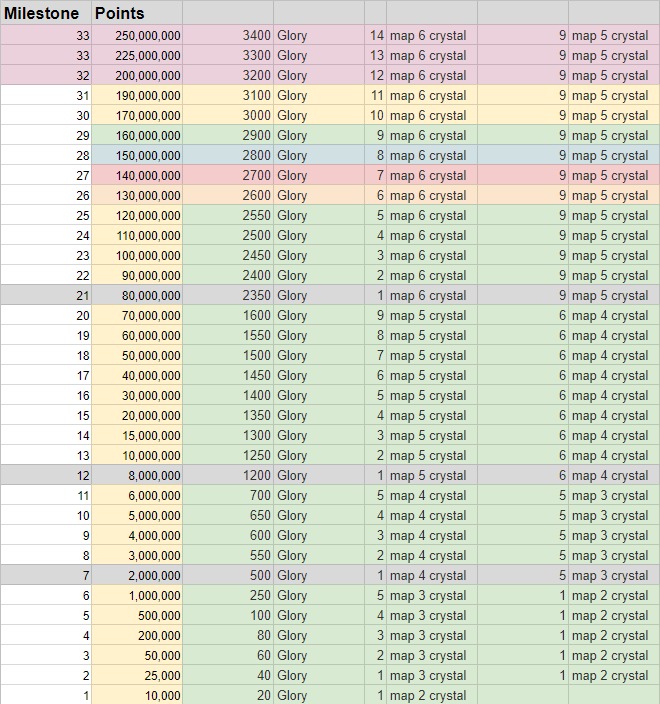Select the 2350 Glory amount cell
This screenshot has height=704, width=660.
pyautogui.click(x=228, y=295)
